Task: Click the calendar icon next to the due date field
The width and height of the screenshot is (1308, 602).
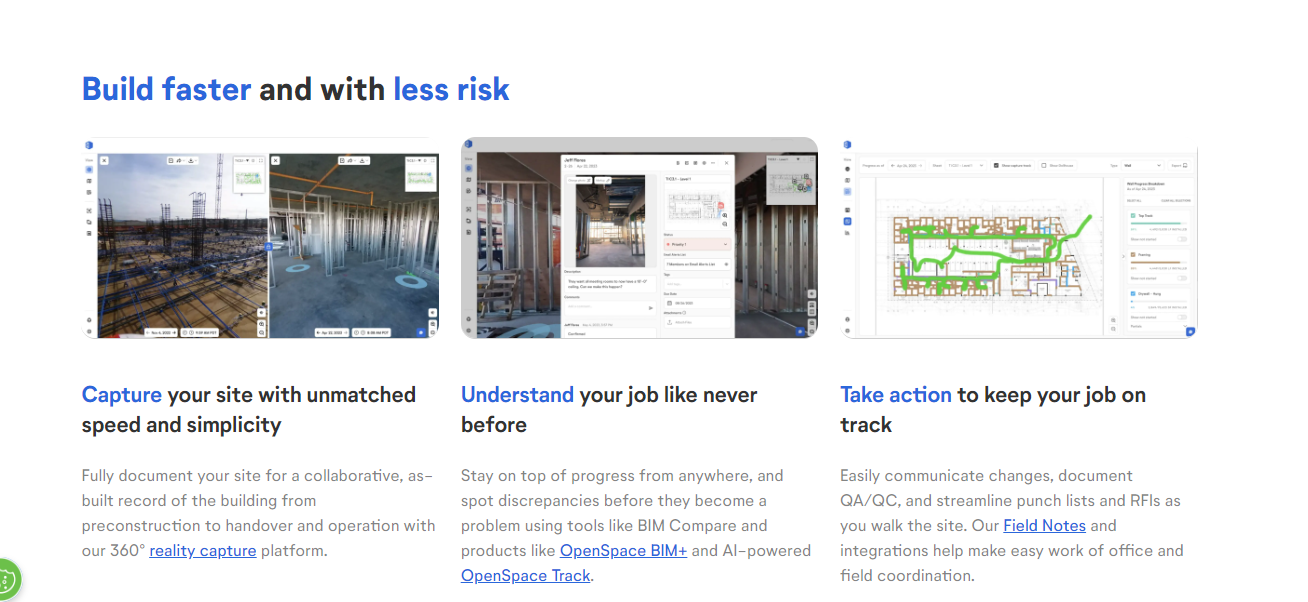Action: point(669,303)
